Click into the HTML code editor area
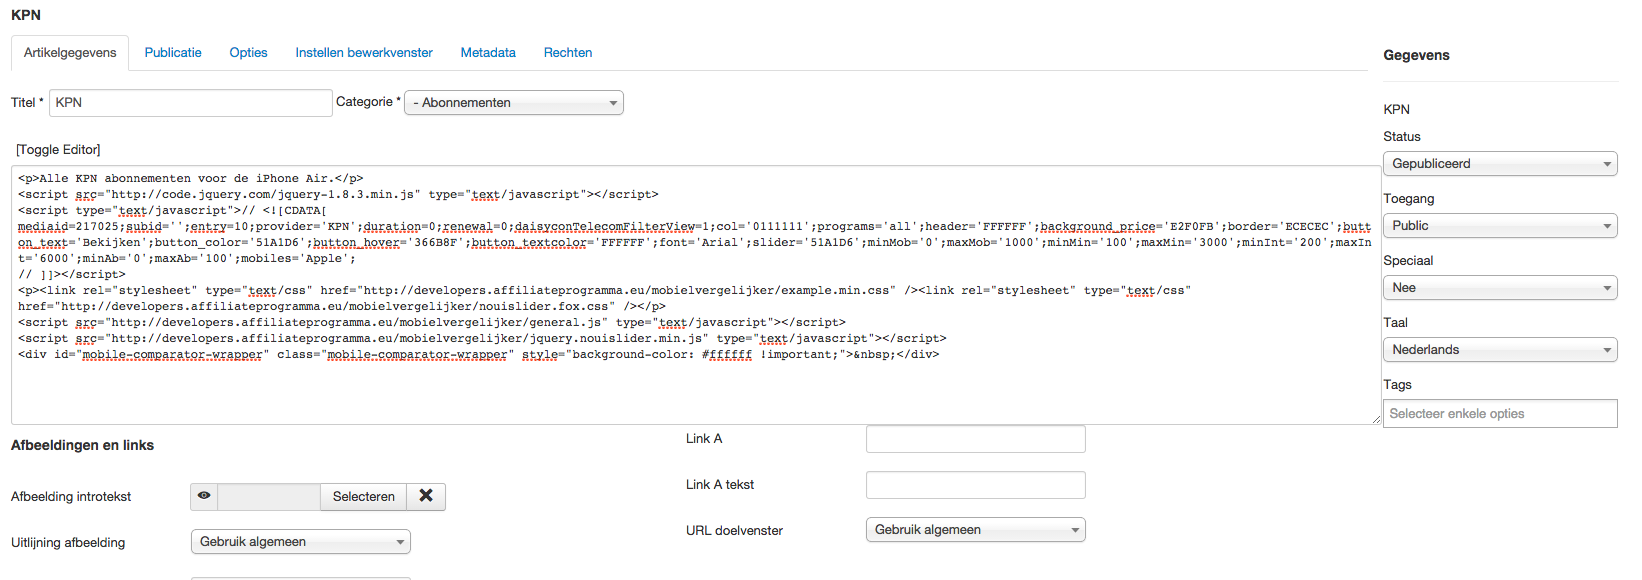 696,295
